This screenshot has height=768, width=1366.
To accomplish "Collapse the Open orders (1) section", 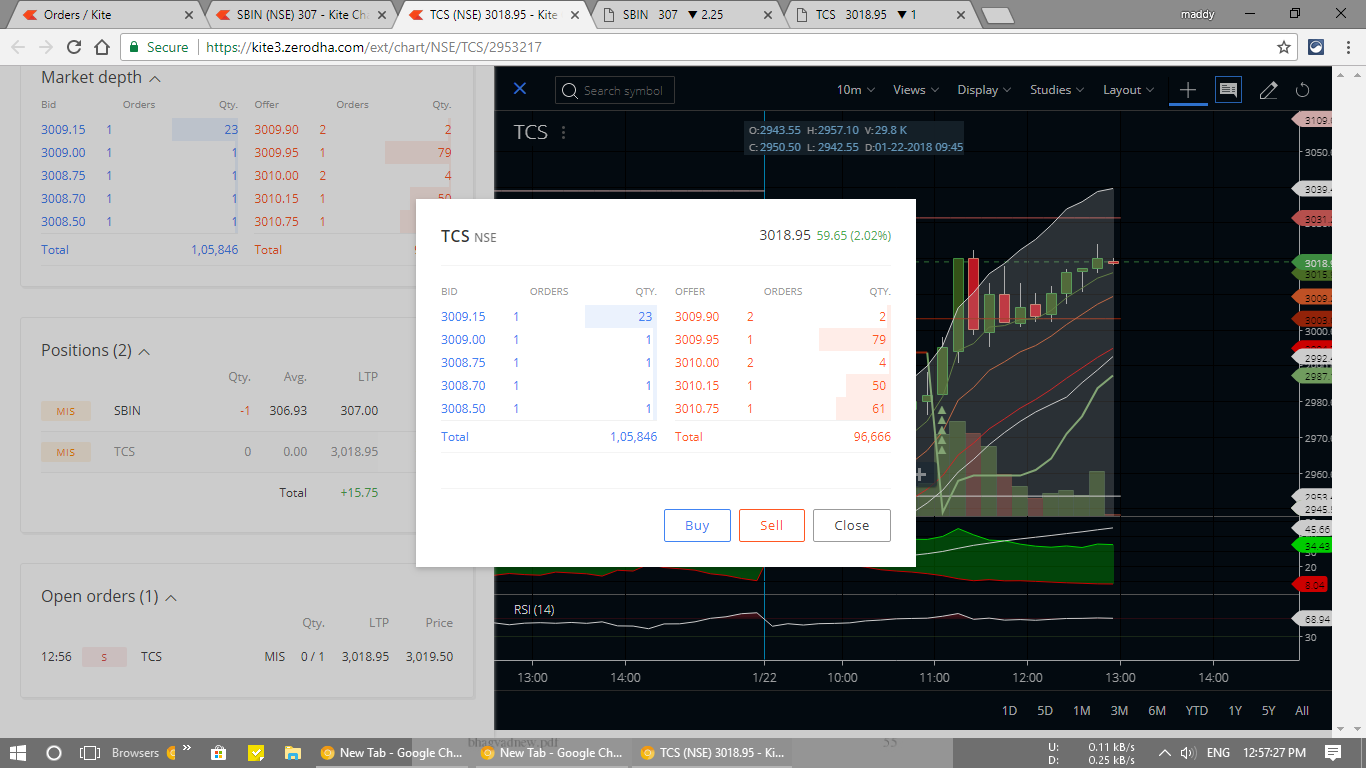I will point(170,597).
